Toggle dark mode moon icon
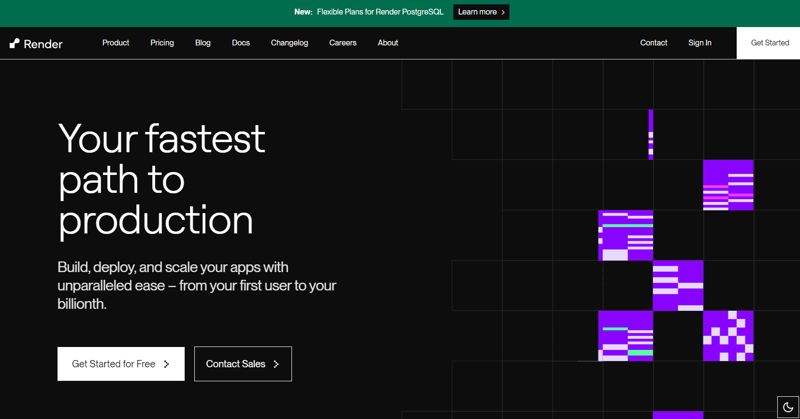 click(x=788, y=407)
